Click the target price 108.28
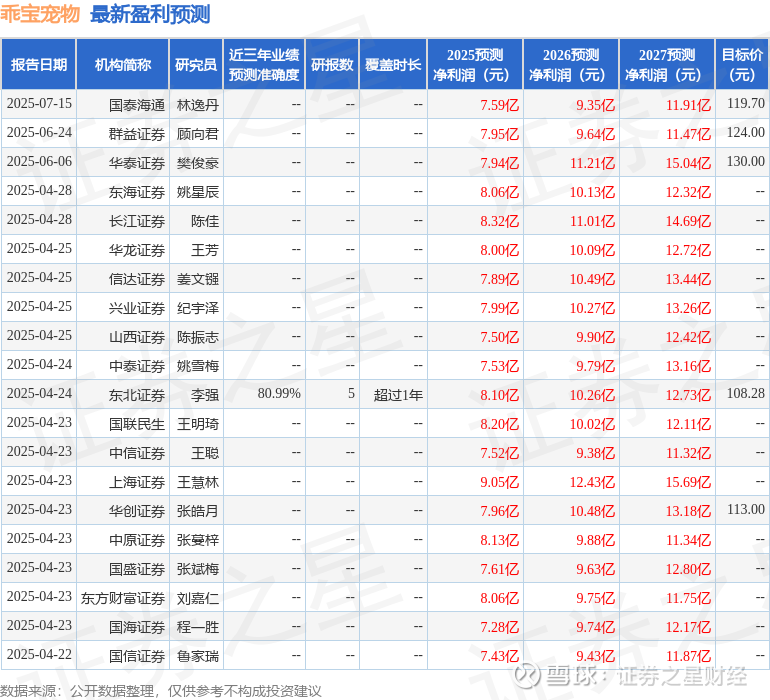This screenshot has width=770, height=700. (x=746, y=393)
